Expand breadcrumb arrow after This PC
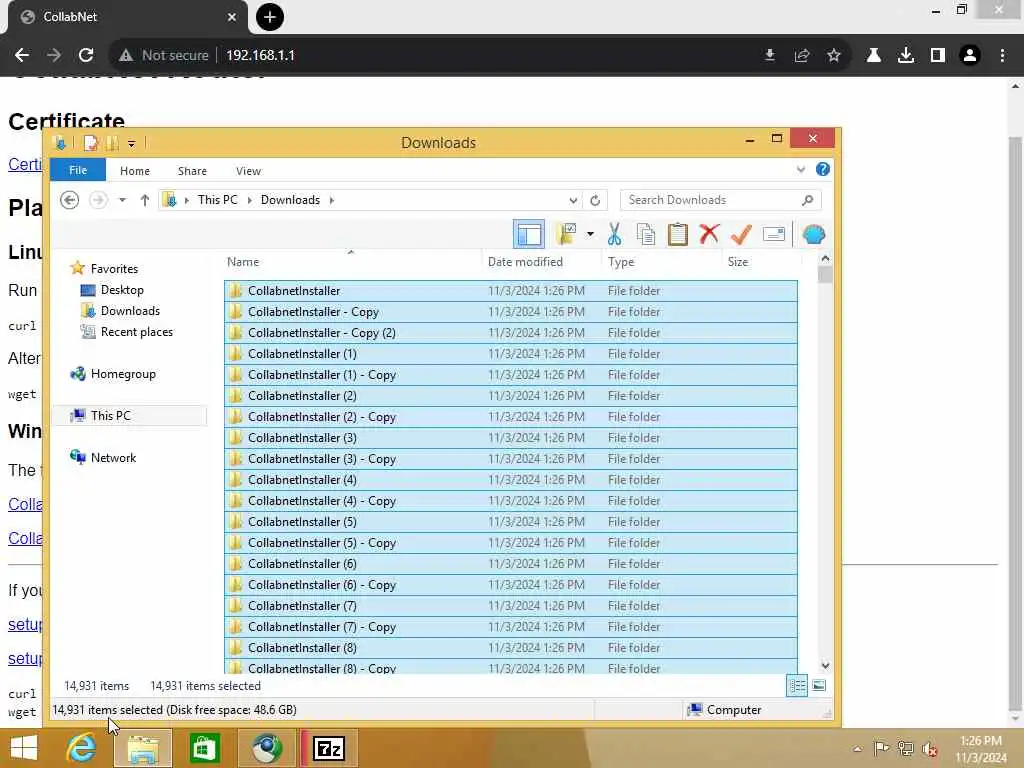The width and height of the screenshot is (1024, 768). 249,200
